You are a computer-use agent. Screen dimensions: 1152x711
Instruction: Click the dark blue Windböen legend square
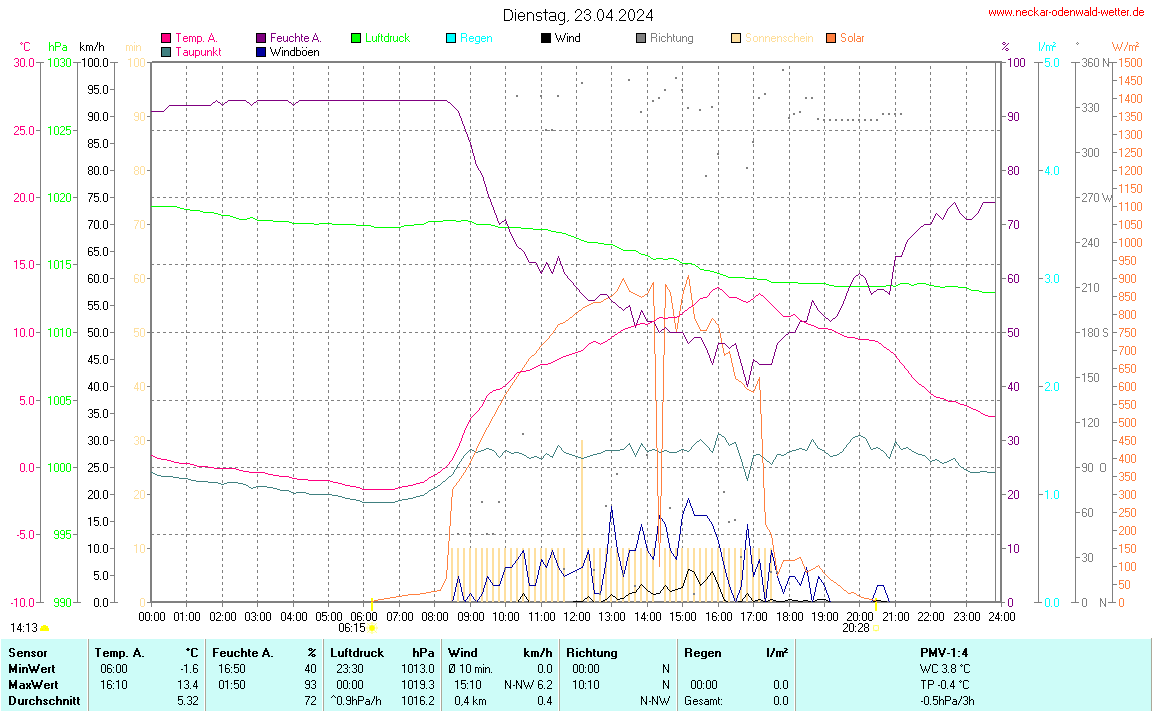click(261, 52)
